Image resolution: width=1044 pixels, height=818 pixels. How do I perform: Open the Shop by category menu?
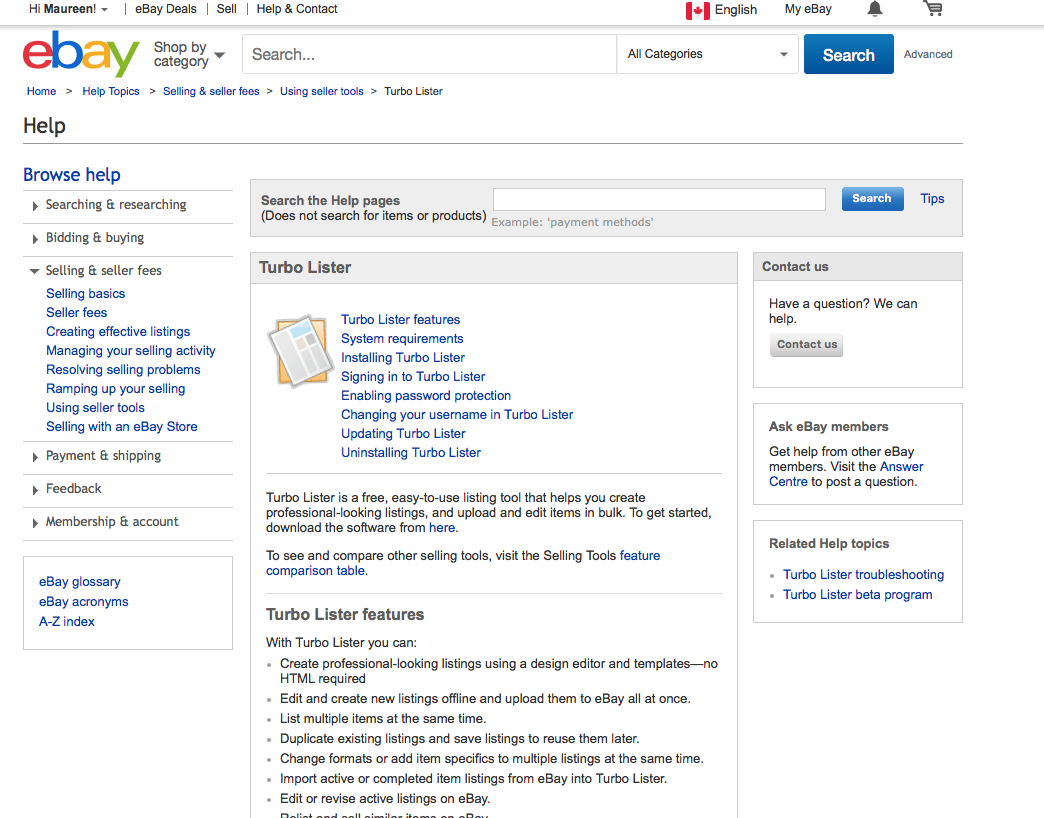coord(188,54)
